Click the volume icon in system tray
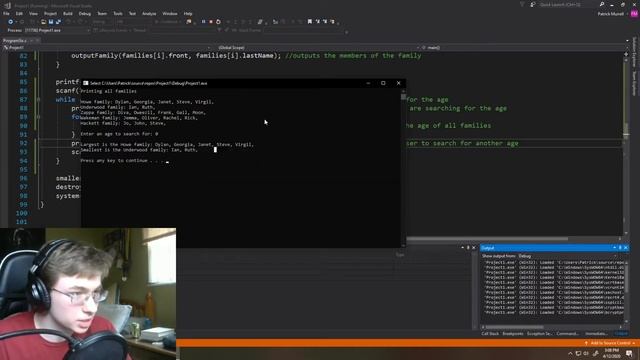This screenshot has width=640, height=360. coord(586,353)
